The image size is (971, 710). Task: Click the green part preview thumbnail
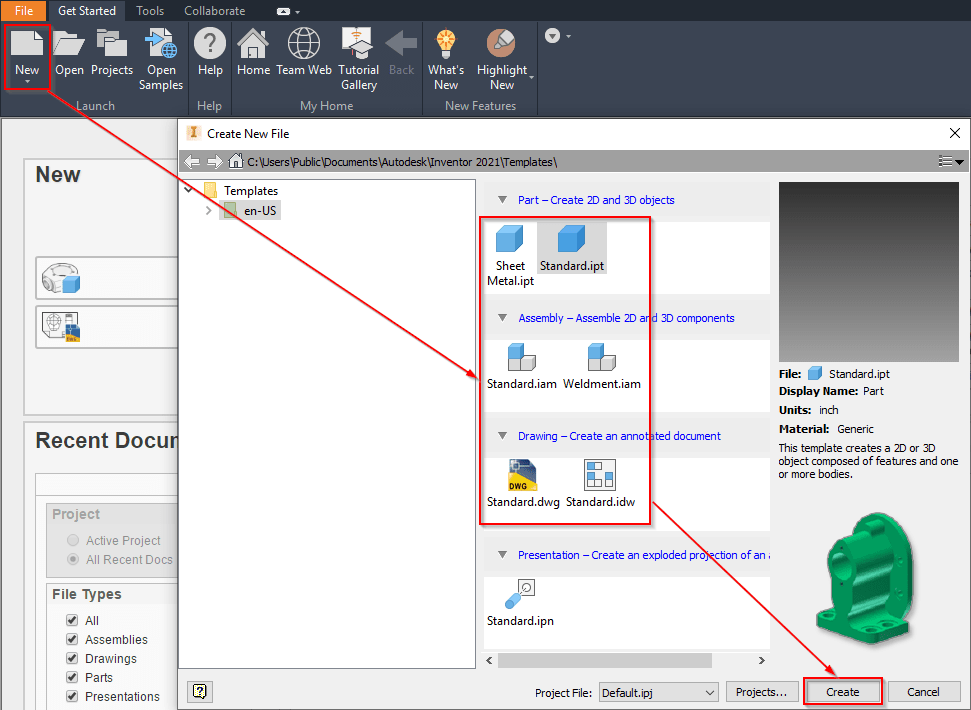[x=866, y=577]
